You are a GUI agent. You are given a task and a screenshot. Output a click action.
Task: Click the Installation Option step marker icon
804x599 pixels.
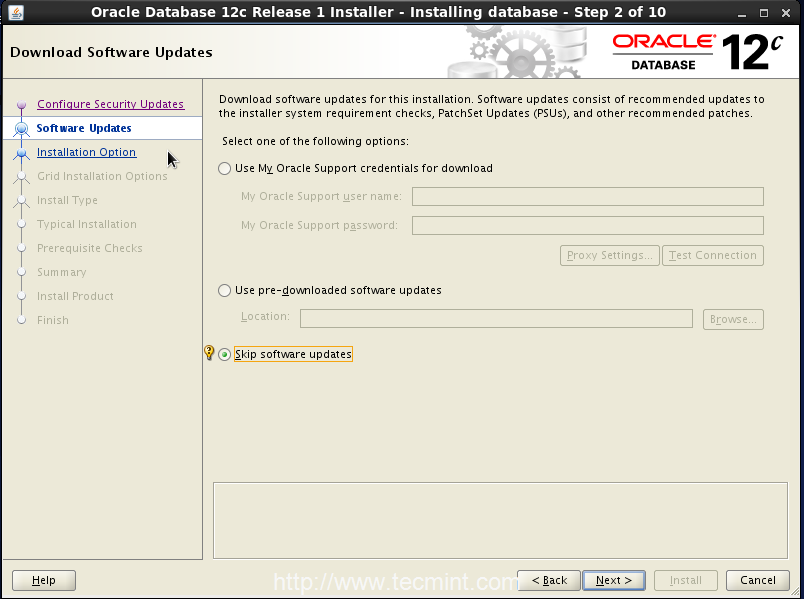click(x=22, y=153)
